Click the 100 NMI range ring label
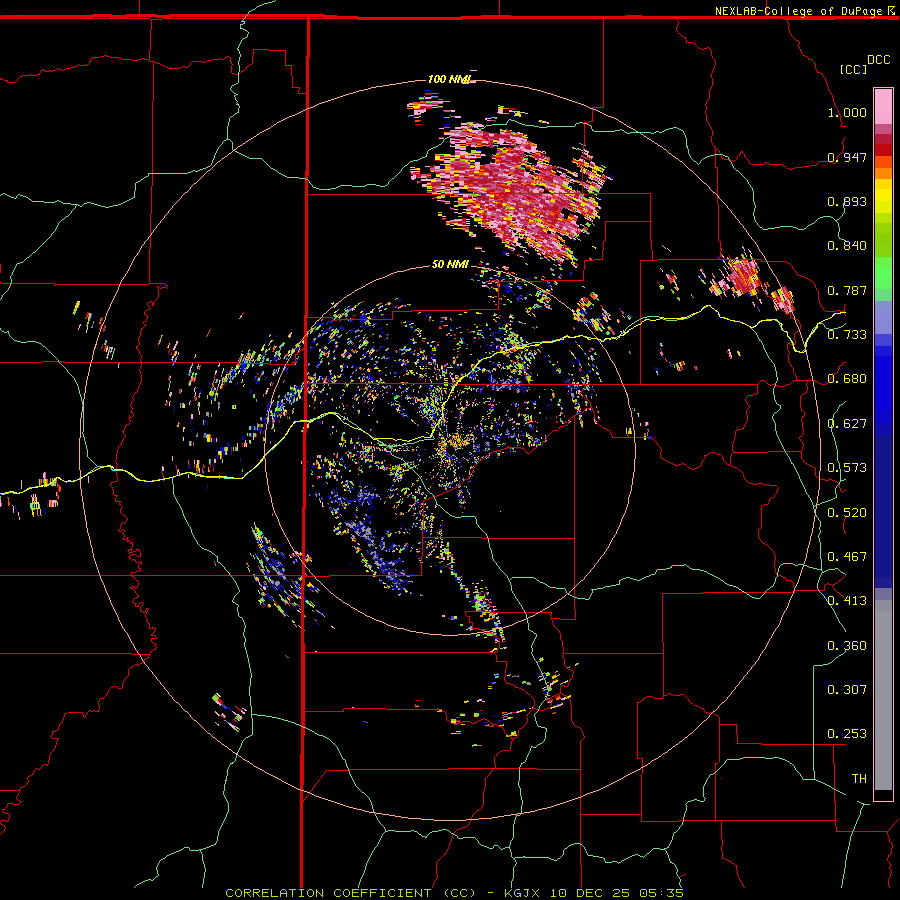The height and width of the screenshot is (900, 900). (x=449, y=79)
